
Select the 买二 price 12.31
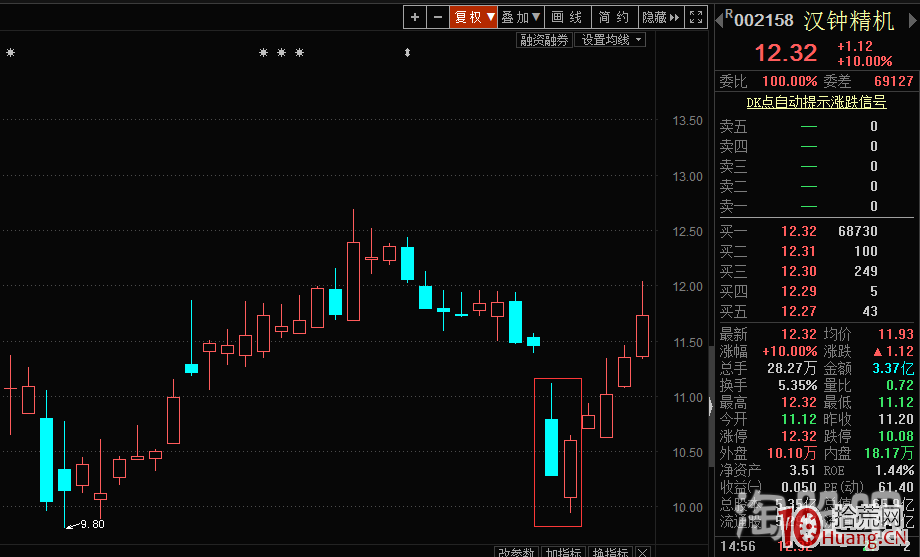point(799,251)
